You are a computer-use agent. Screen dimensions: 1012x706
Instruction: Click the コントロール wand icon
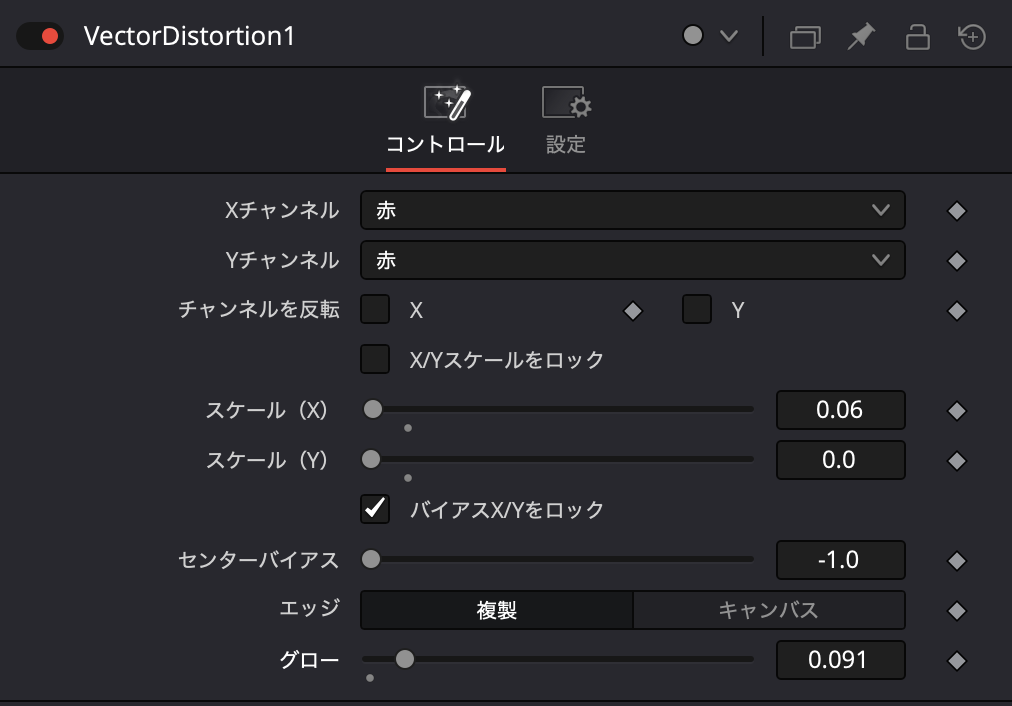point(447,103)
